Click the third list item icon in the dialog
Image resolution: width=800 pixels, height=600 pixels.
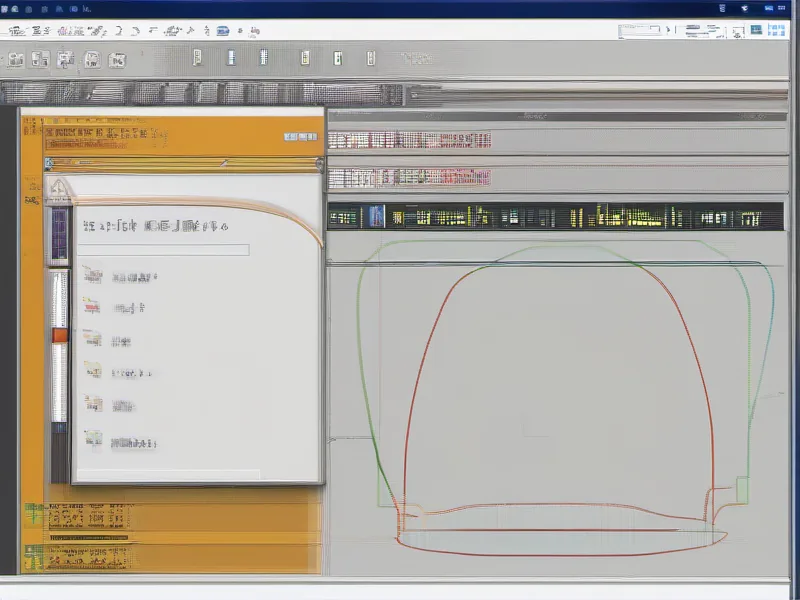tap(92, 340)
